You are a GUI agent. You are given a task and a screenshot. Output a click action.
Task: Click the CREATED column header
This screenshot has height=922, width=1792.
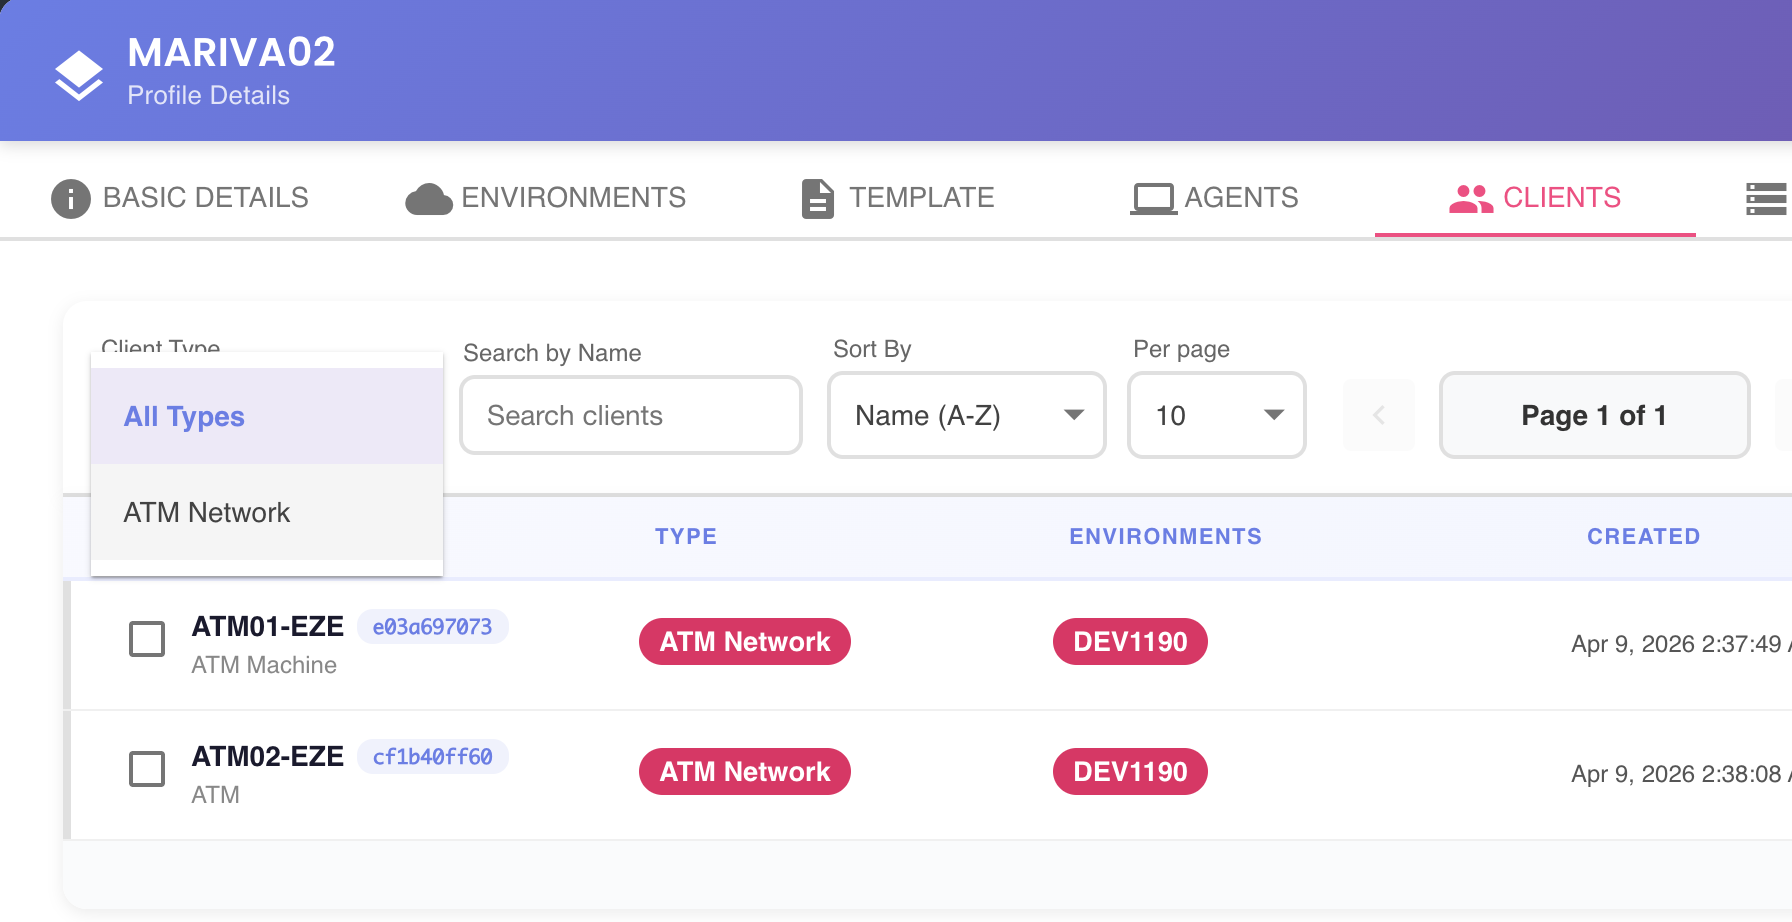pyautogui.click(x=1644, y=537)
